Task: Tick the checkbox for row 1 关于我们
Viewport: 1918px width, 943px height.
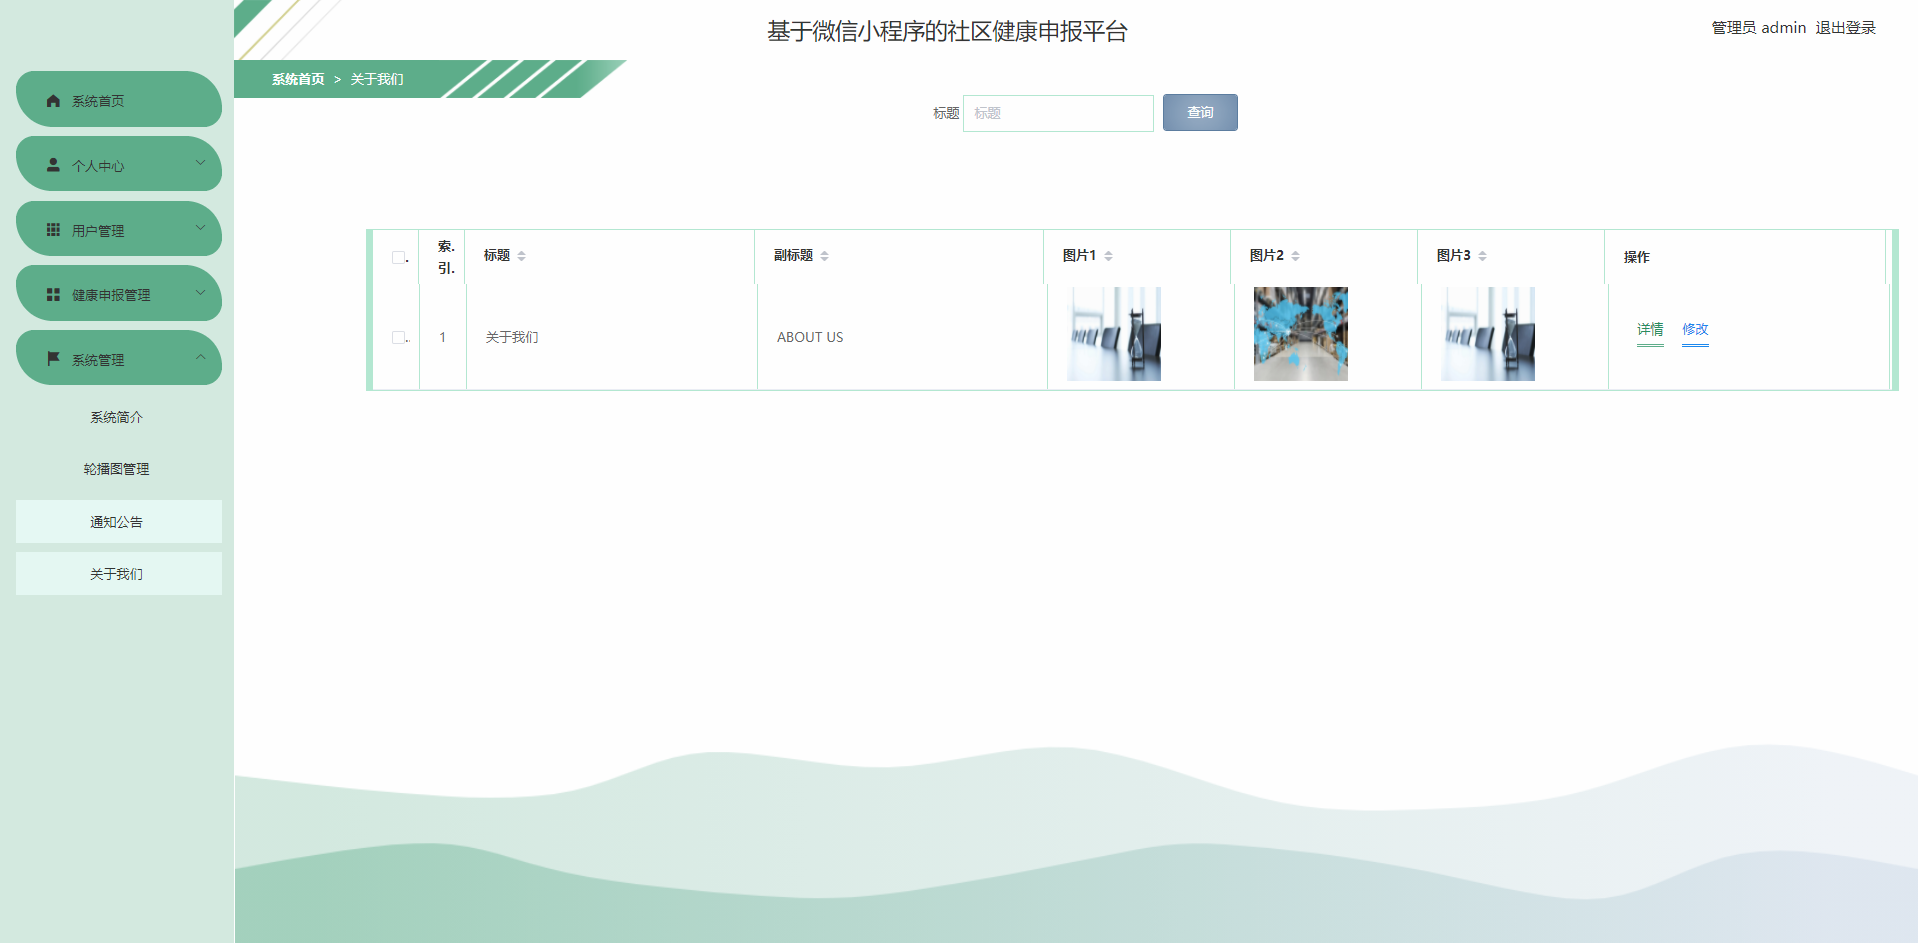Action: (398, 337)
